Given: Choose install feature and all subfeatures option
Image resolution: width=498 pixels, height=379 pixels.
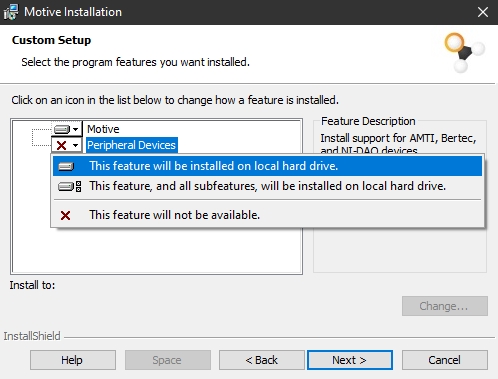Looking at the screenshot, I should (x=267, y=186).
